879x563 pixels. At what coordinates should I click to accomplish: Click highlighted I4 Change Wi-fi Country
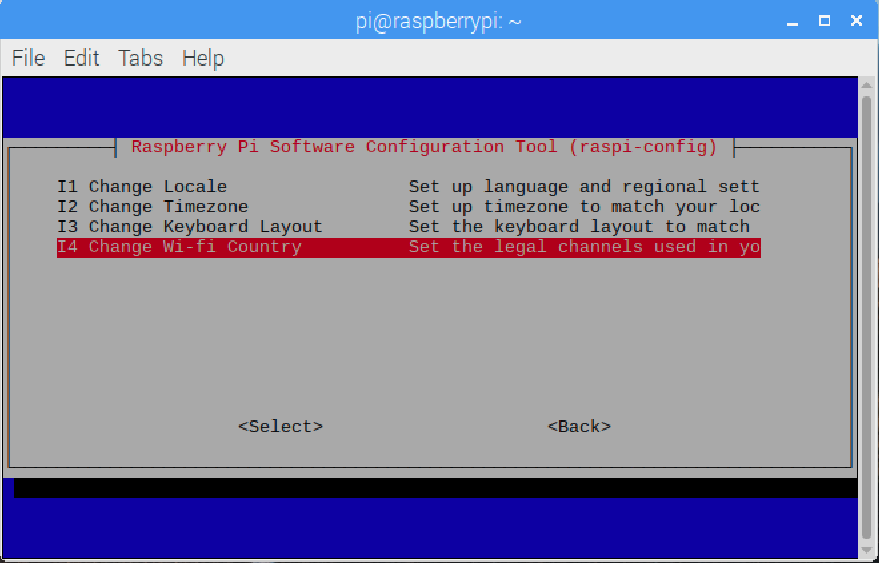[x=179, y=246]
